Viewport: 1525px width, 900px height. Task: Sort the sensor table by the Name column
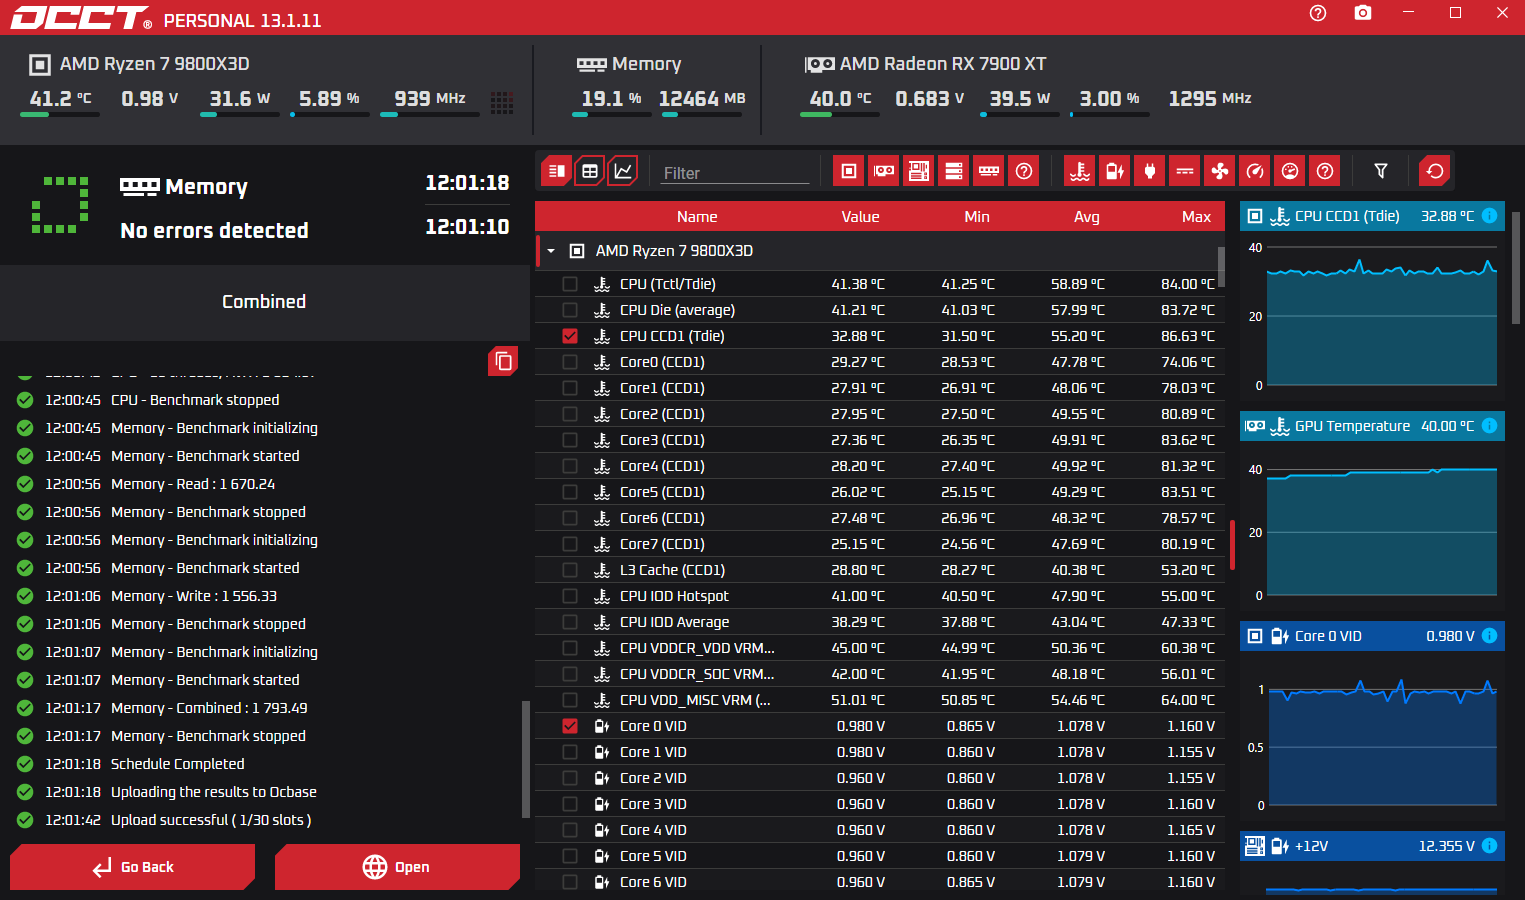click(696, 217)
